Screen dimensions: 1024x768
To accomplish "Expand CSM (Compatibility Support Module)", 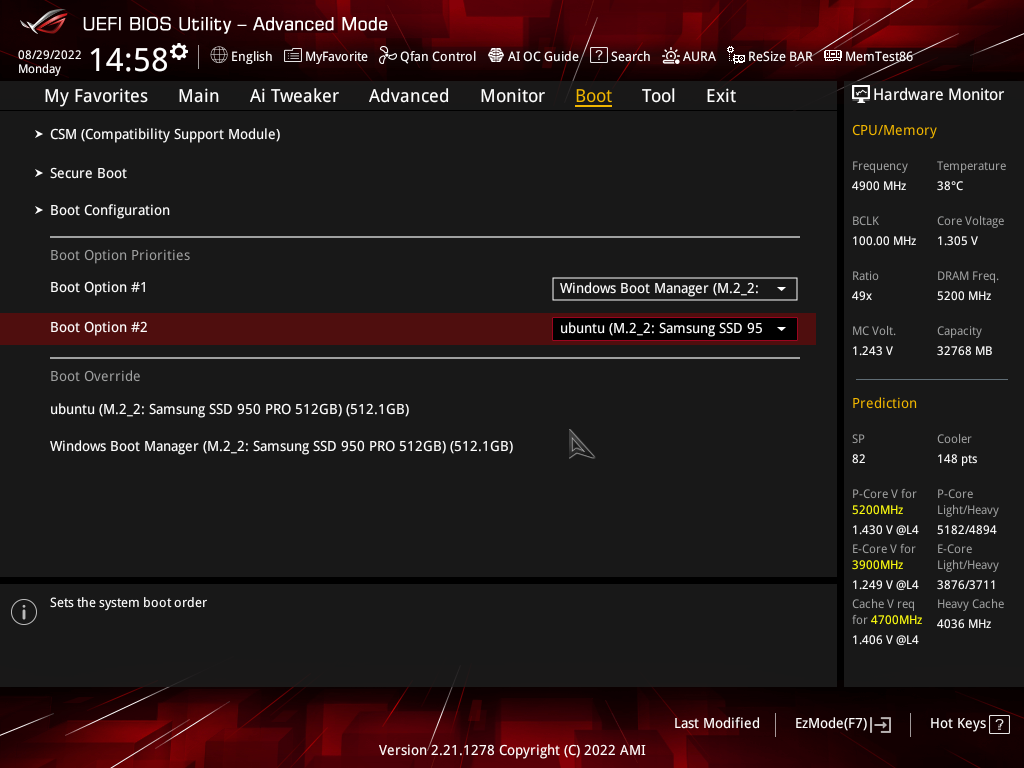I will (165, 134).
